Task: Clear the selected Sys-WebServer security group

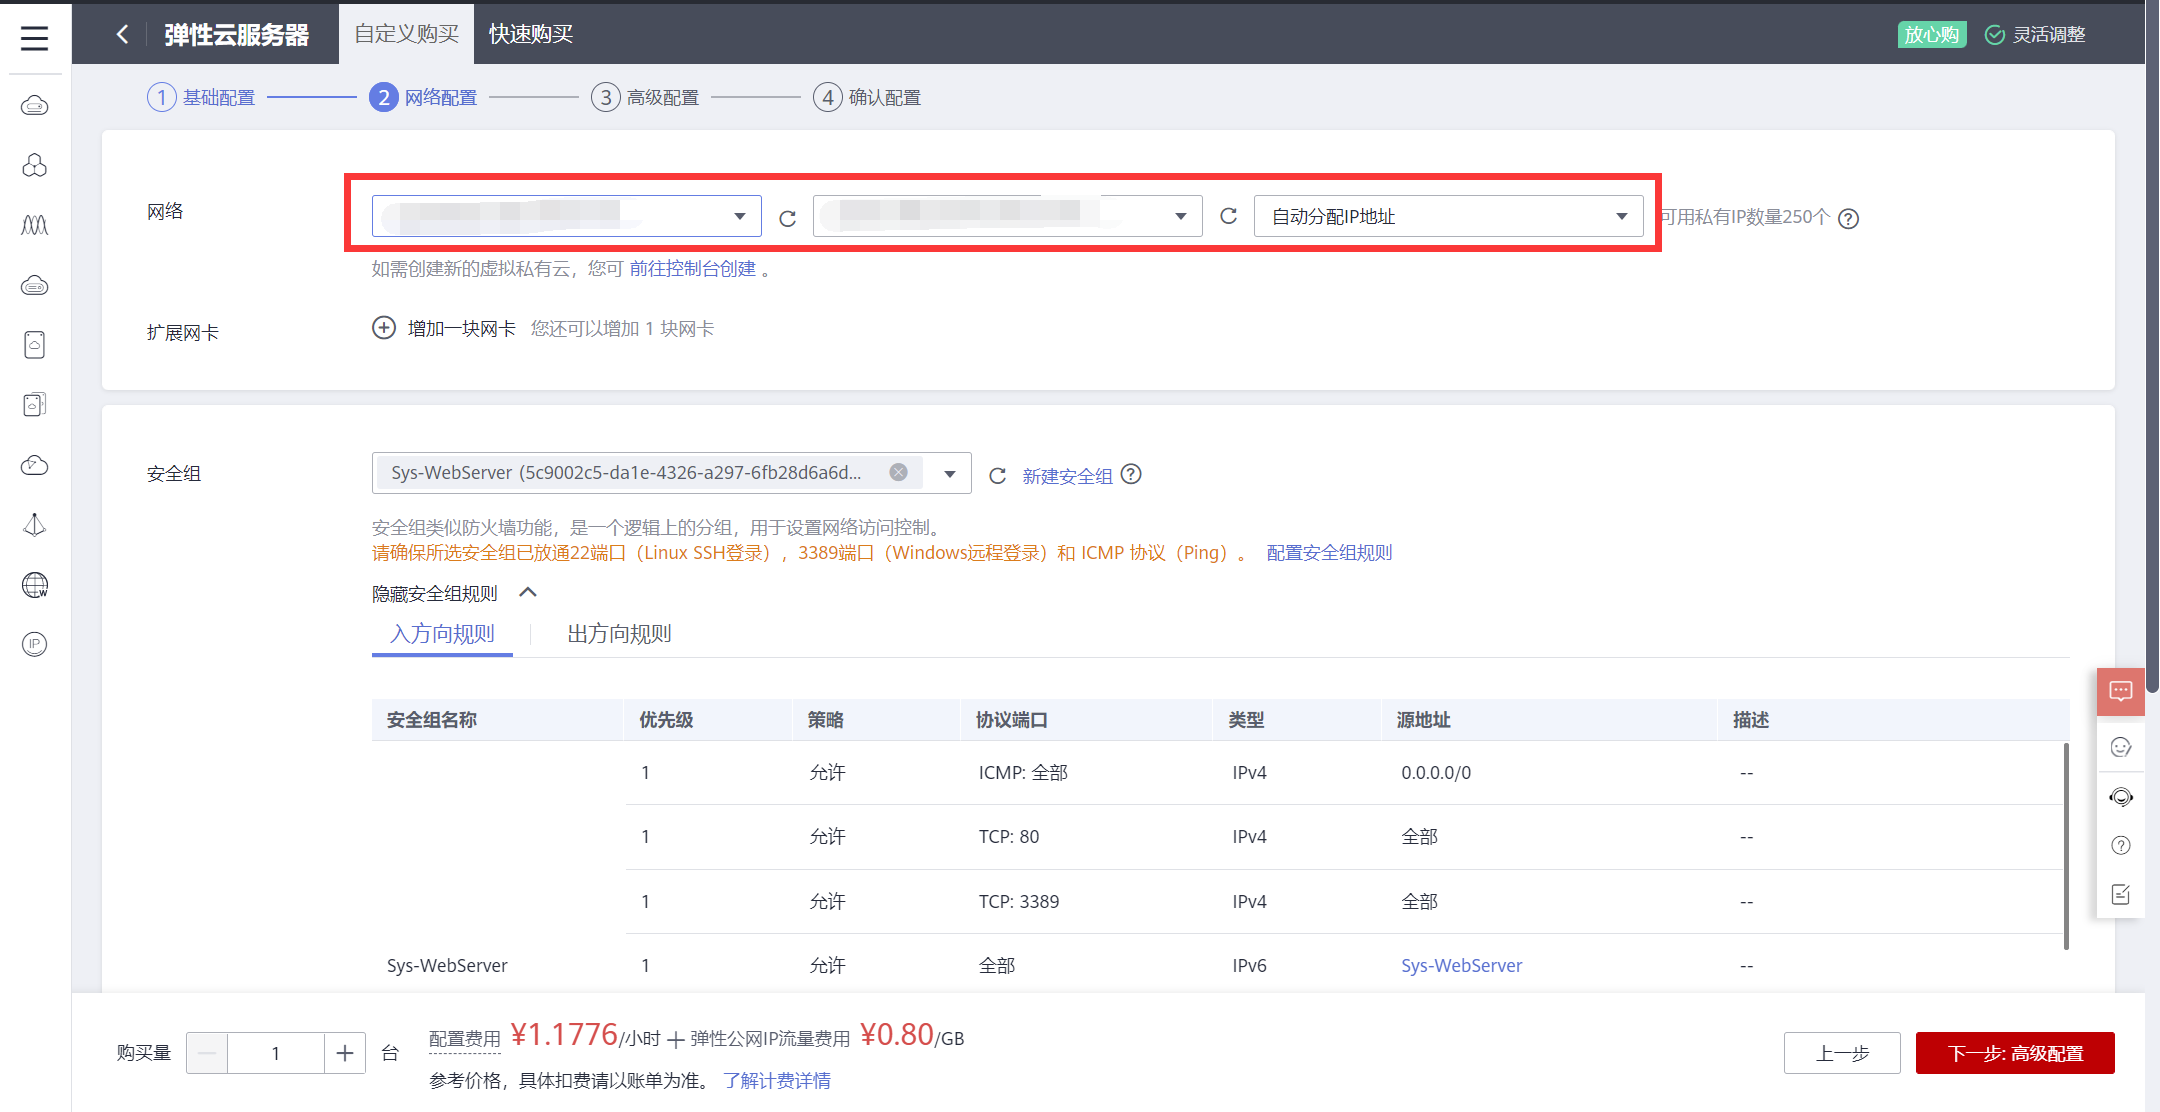Action: click(899, 472)
